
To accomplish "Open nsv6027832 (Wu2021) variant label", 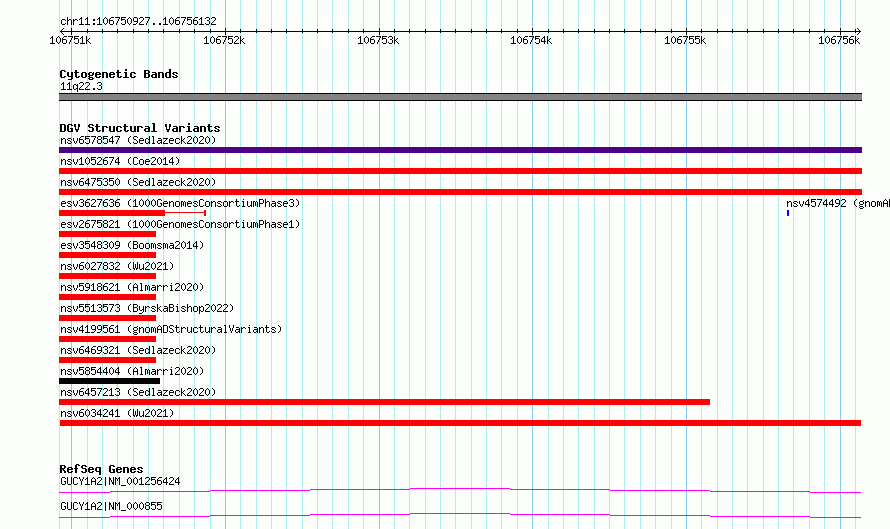I will pos(117,266).
